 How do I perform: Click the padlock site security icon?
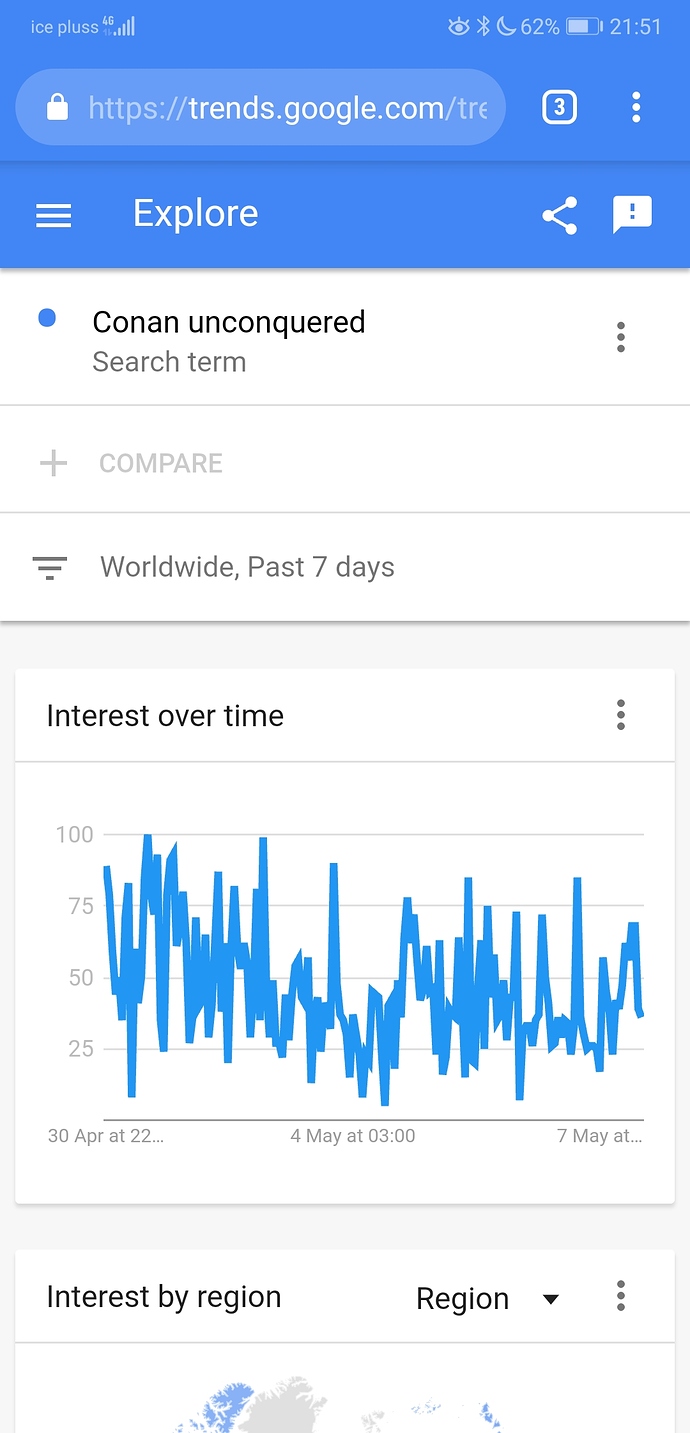point(58,107)
